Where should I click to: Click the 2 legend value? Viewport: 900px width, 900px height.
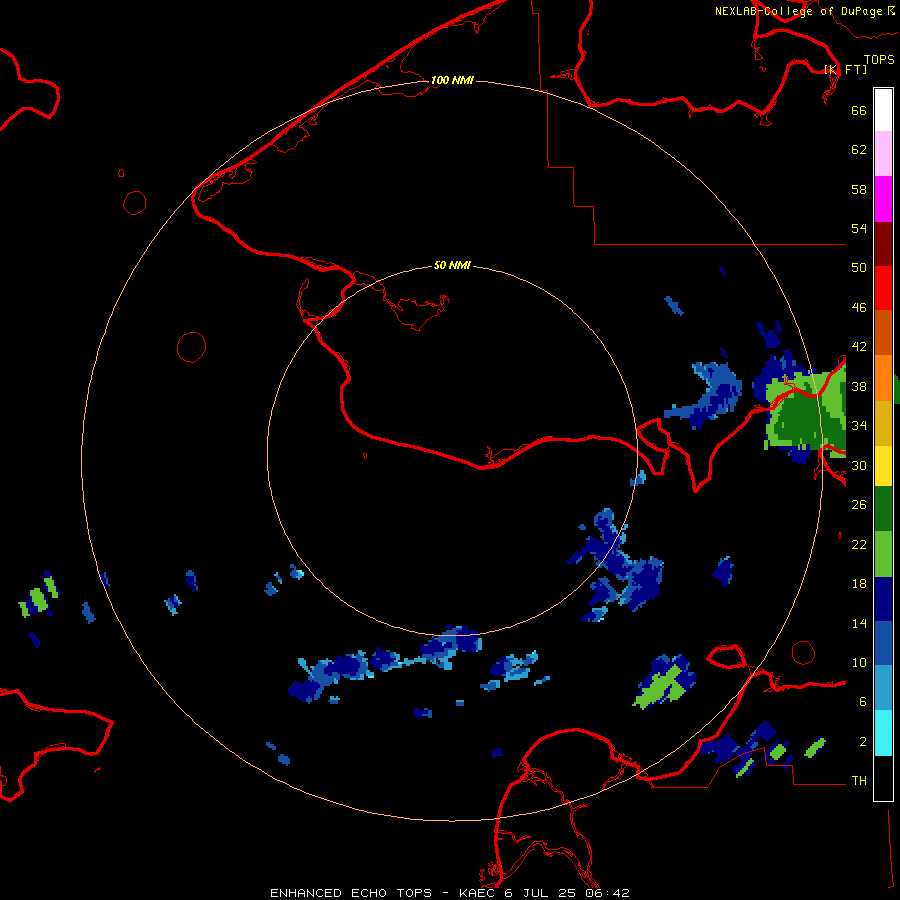coord(863,742)
